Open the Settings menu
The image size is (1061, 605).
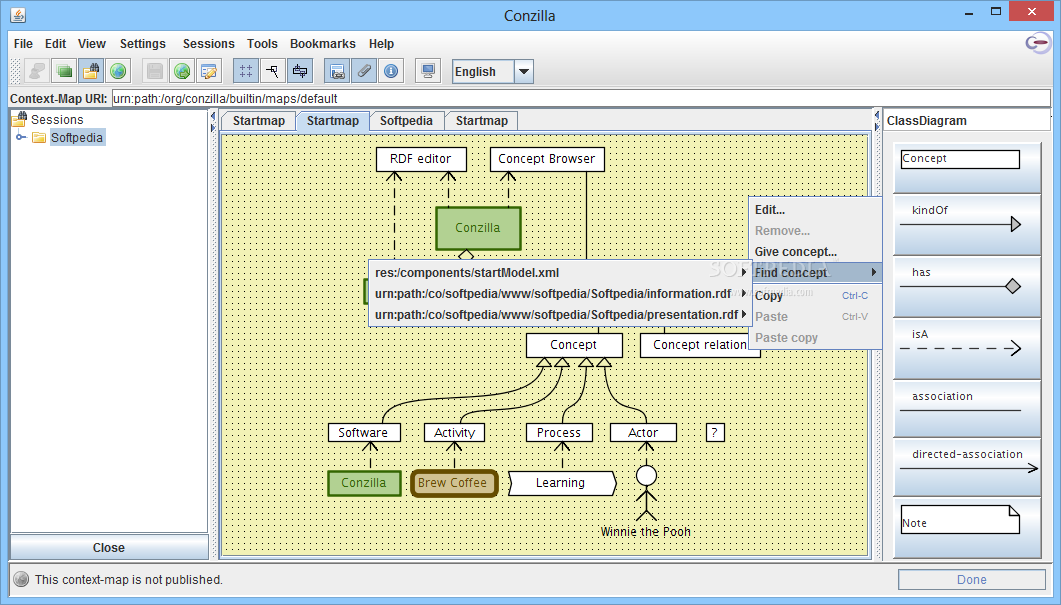point(143,43)
